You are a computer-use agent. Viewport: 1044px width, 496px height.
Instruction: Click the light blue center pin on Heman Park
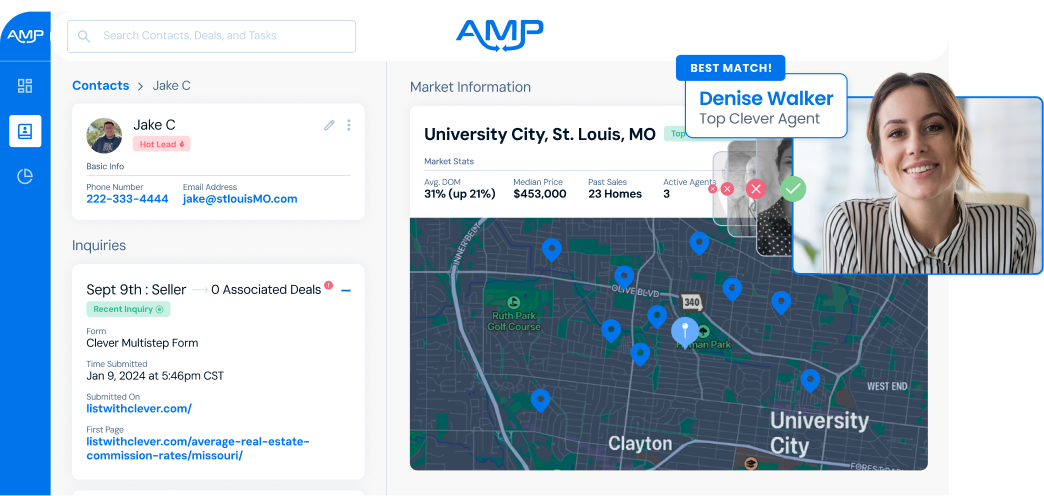coord(684,332)
